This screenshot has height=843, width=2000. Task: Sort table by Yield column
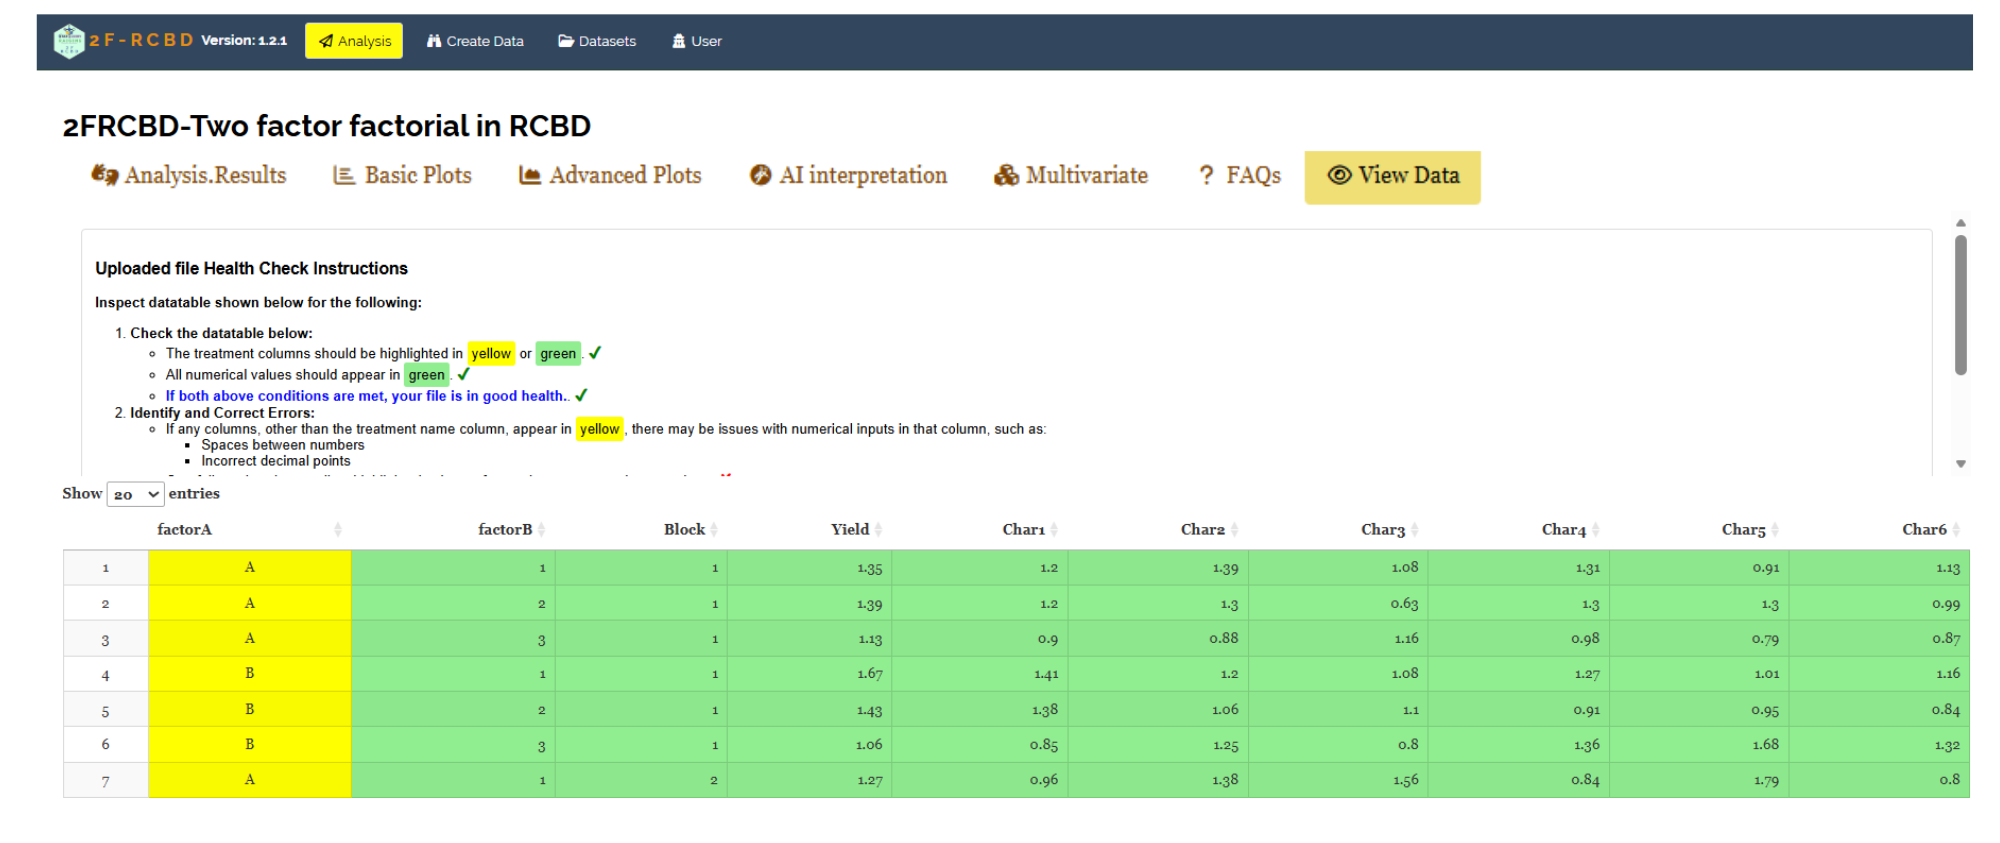[809, 530]
